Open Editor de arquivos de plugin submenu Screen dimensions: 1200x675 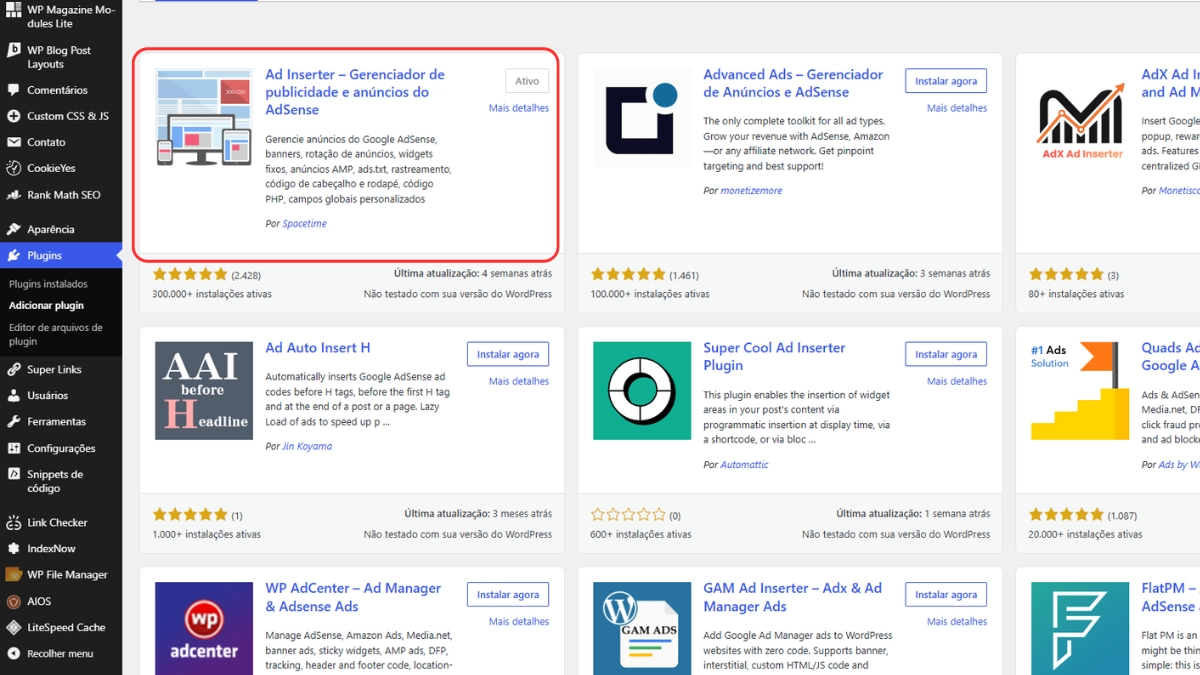coord(56,334)
